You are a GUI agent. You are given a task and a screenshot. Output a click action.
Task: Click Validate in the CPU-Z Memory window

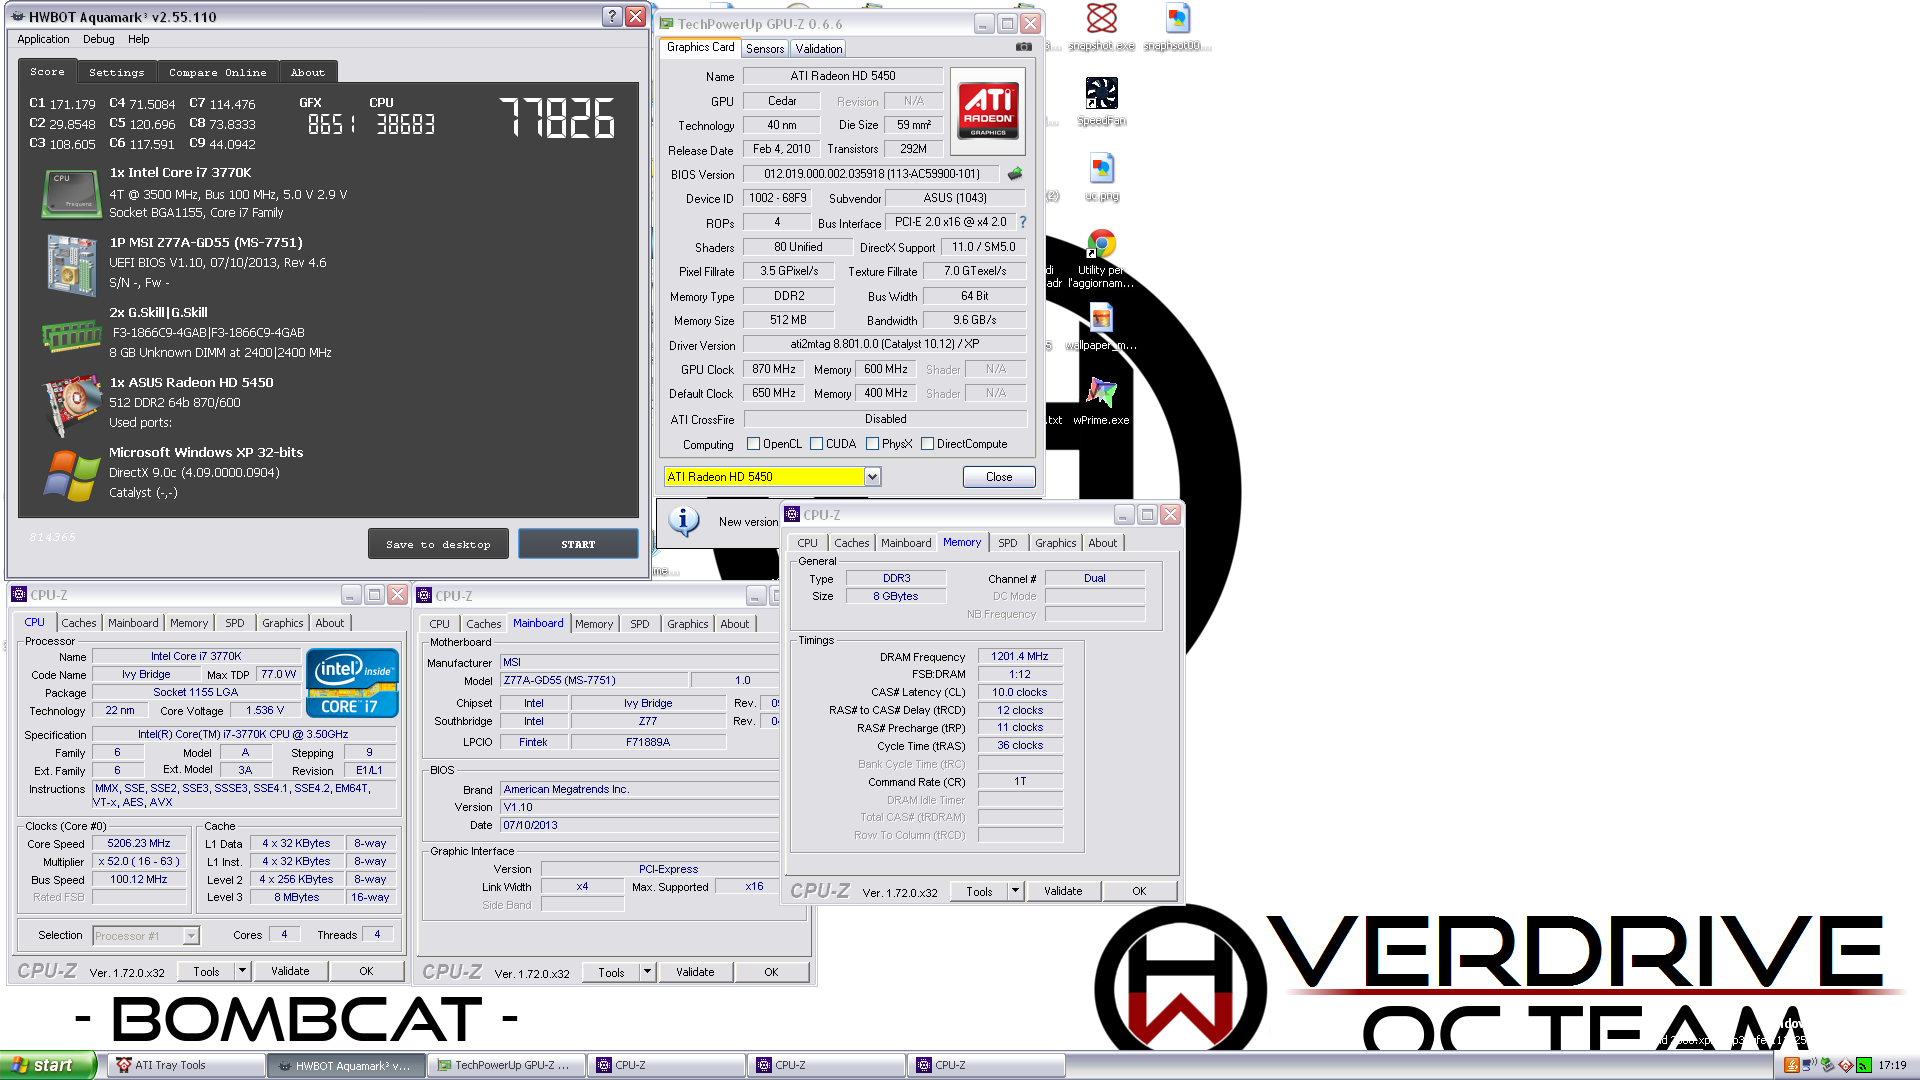point(1063,891)
